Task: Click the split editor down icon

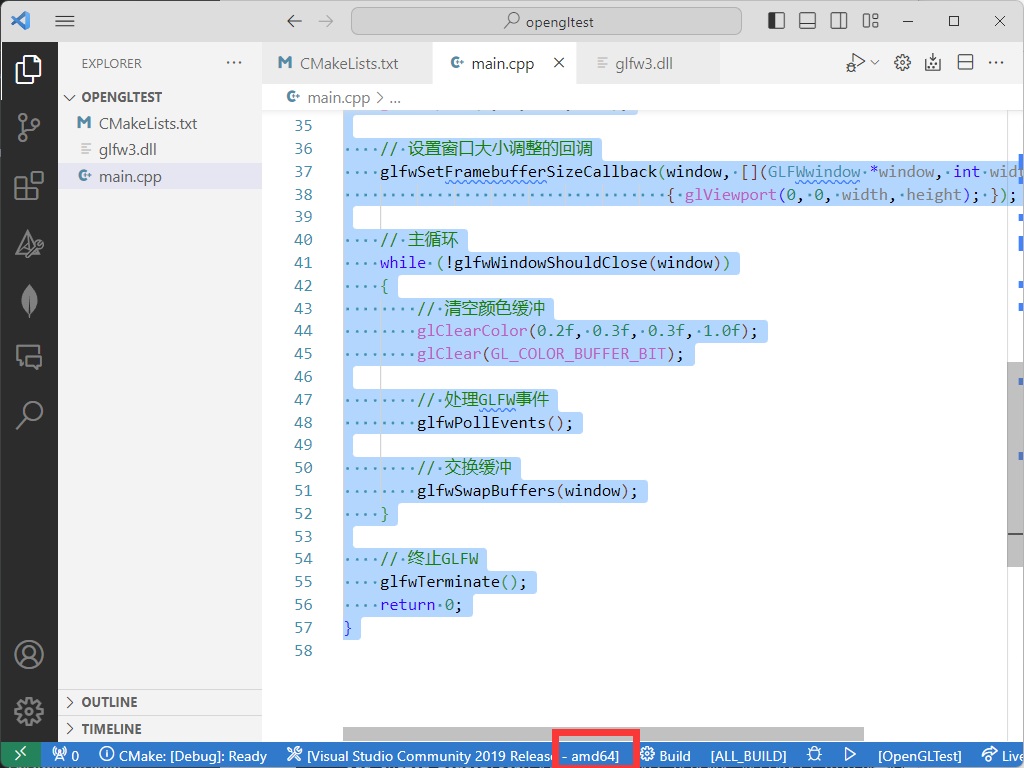Action: click(965, 63)
